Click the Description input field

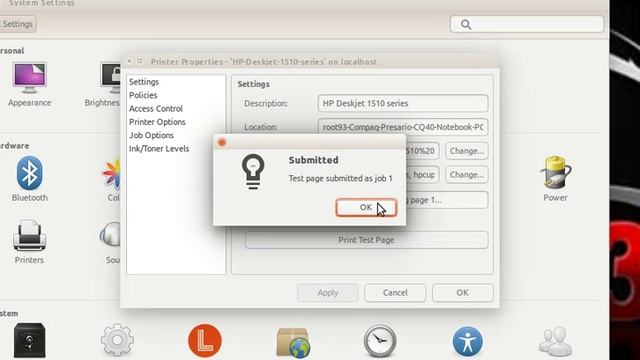pyautogui.click(x=402, y=103)
